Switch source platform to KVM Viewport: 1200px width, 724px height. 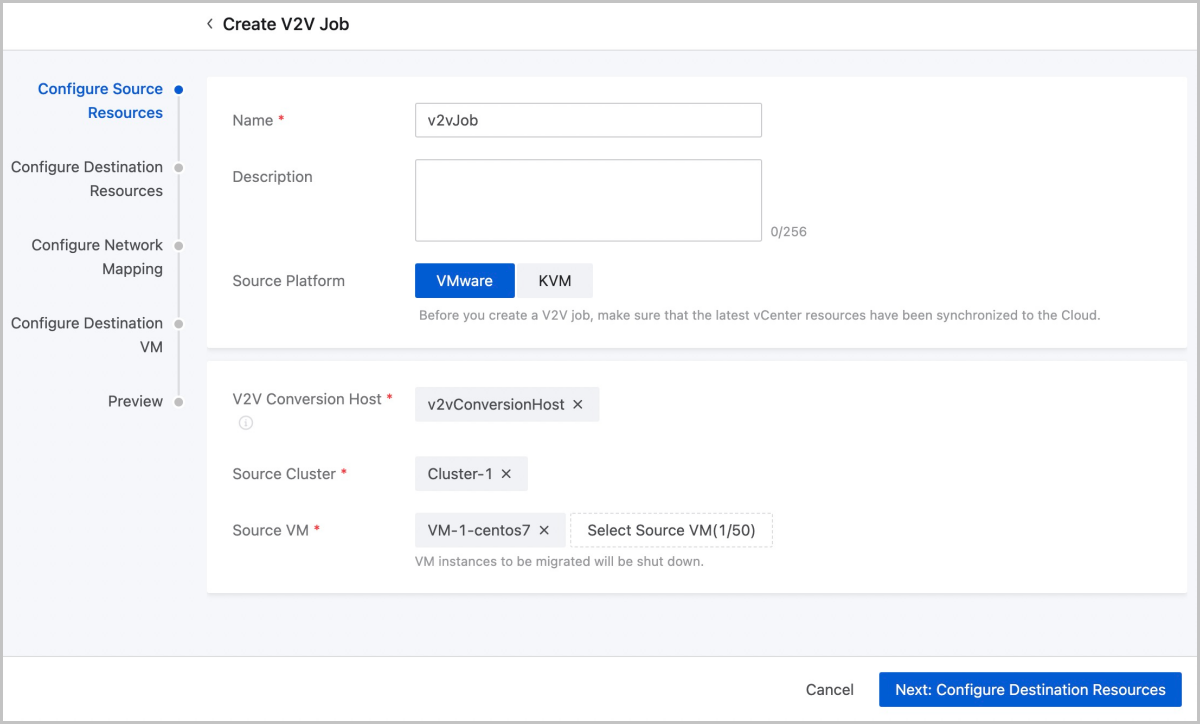(x=554, y=281)
